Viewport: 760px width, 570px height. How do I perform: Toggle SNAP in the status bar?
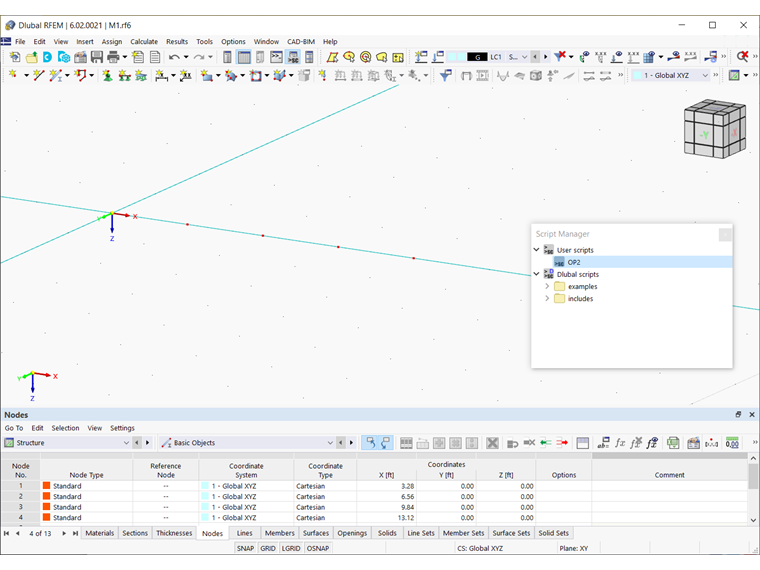tap(245, 548)
